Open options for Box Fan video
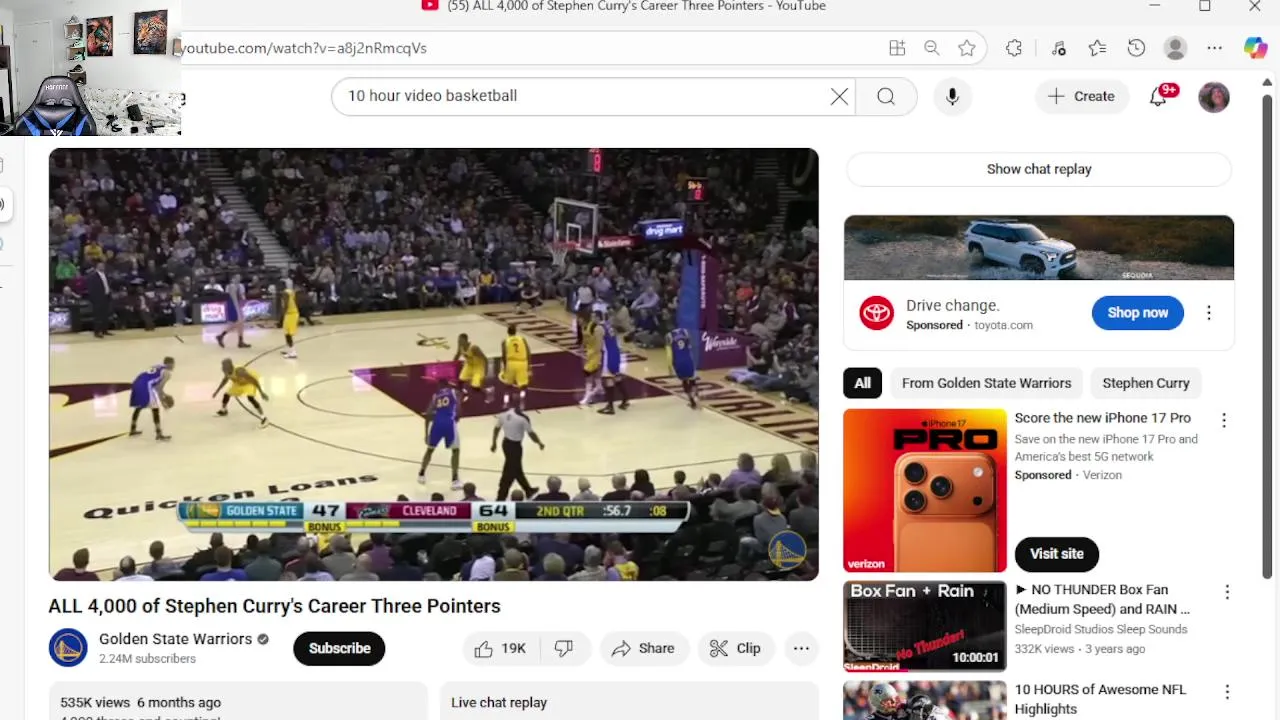 point(1227,592)
